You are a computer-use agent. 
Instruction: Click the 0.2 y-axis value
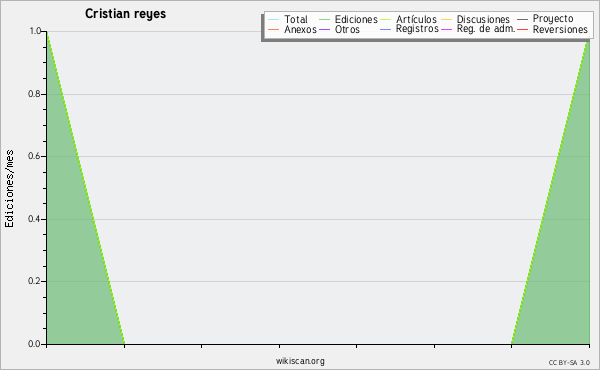tap(34, 281)
